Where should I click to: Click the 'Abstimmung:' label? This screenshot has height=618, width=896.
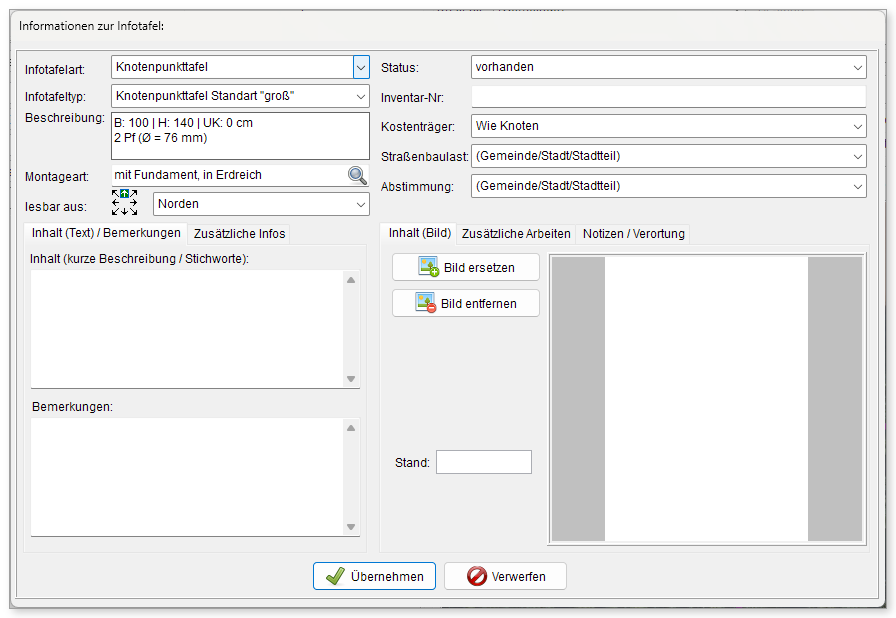coord(417,187)
